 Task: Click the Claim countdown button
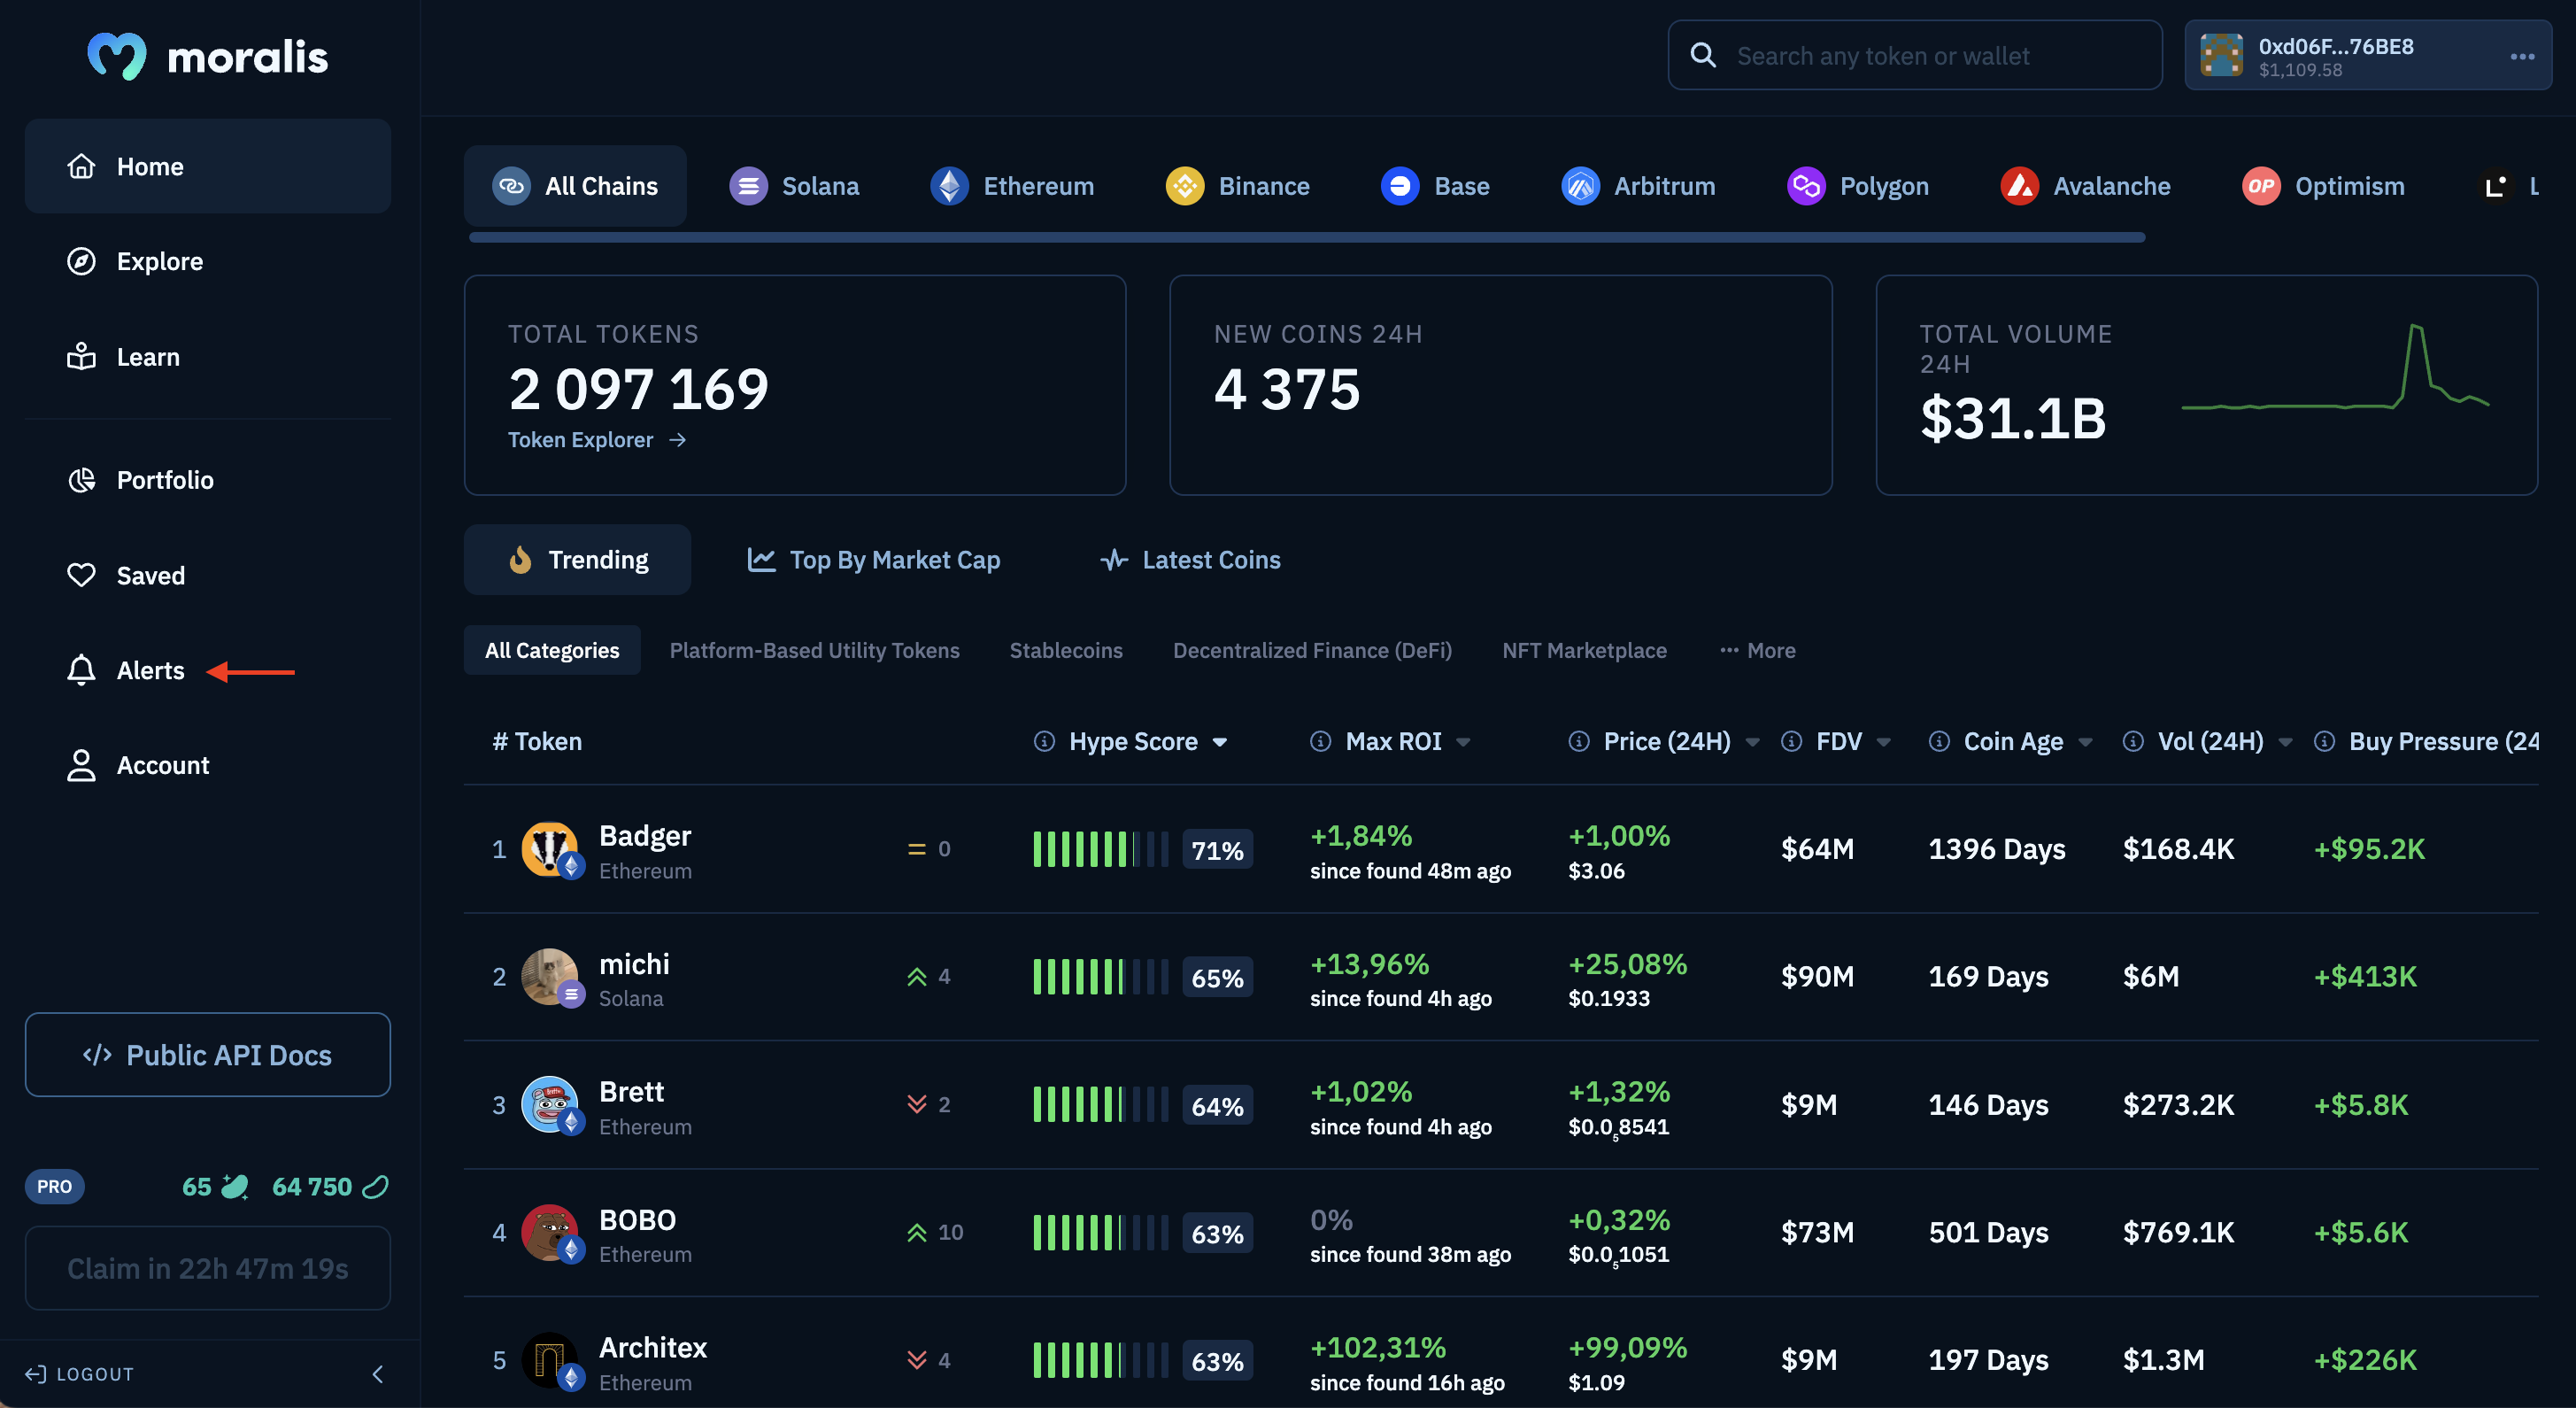[x=208, y=1268]
